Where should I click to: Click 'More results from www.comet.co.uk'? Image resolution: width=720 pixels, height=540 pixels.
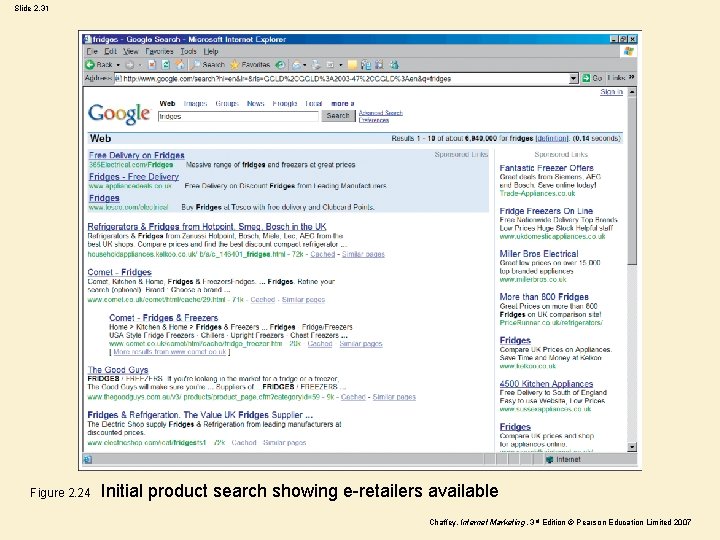point(170,352)
